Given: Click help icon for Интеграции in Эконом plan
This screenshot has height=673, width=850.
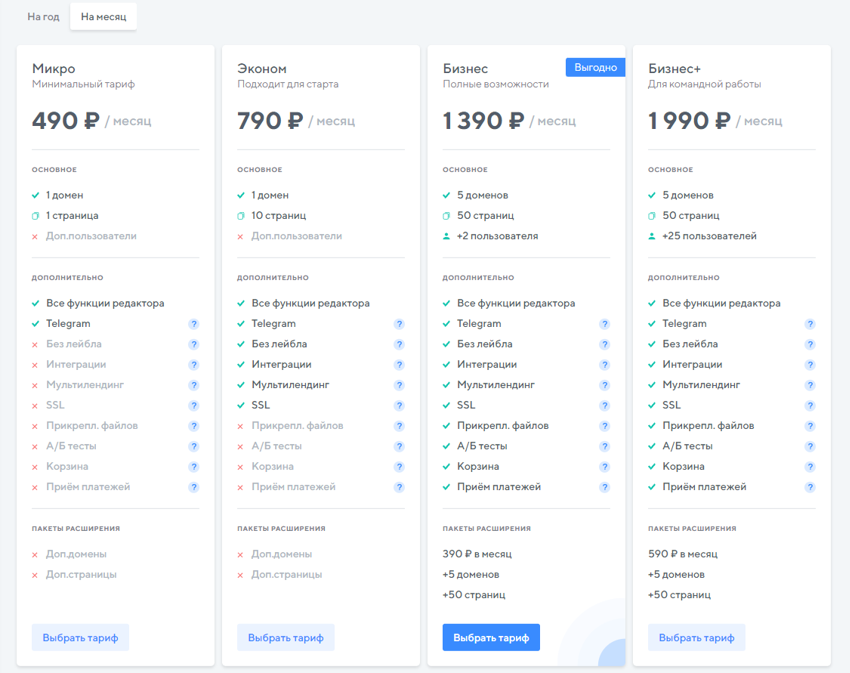Looking at the screenshot, I should click(399, 365).
